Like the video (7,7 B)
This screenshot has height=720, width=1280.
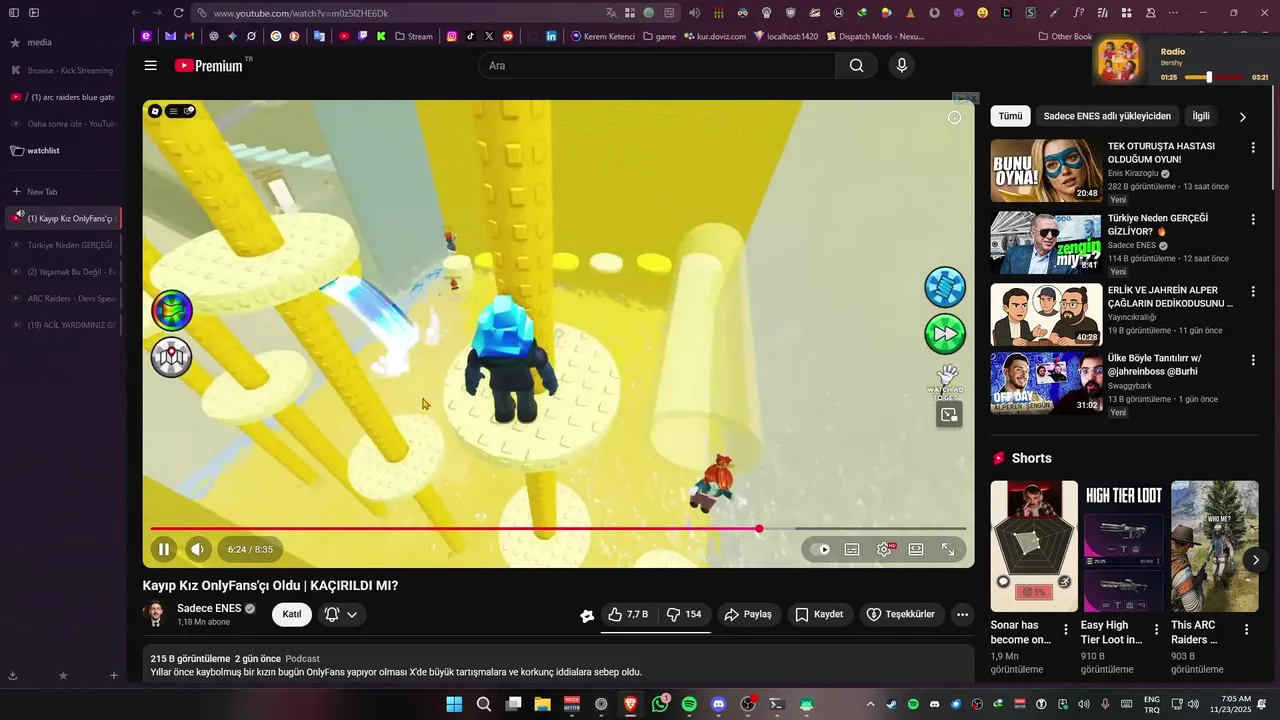pos(628,614)
